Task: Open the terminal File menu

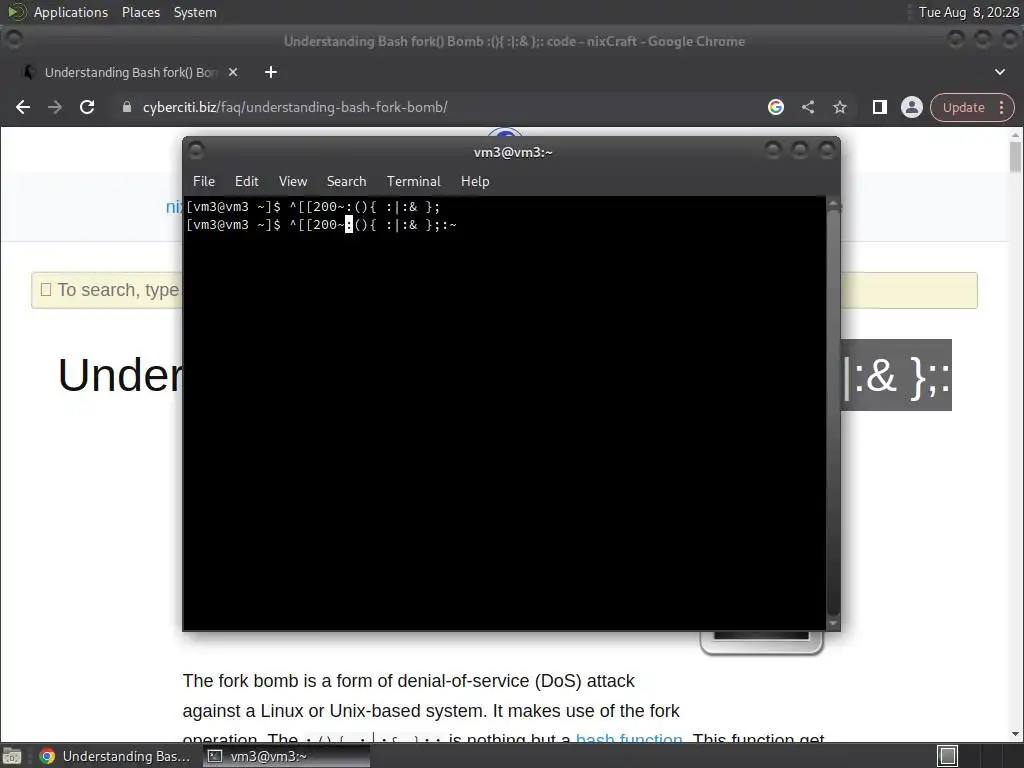Action: [x=204, y=182]
